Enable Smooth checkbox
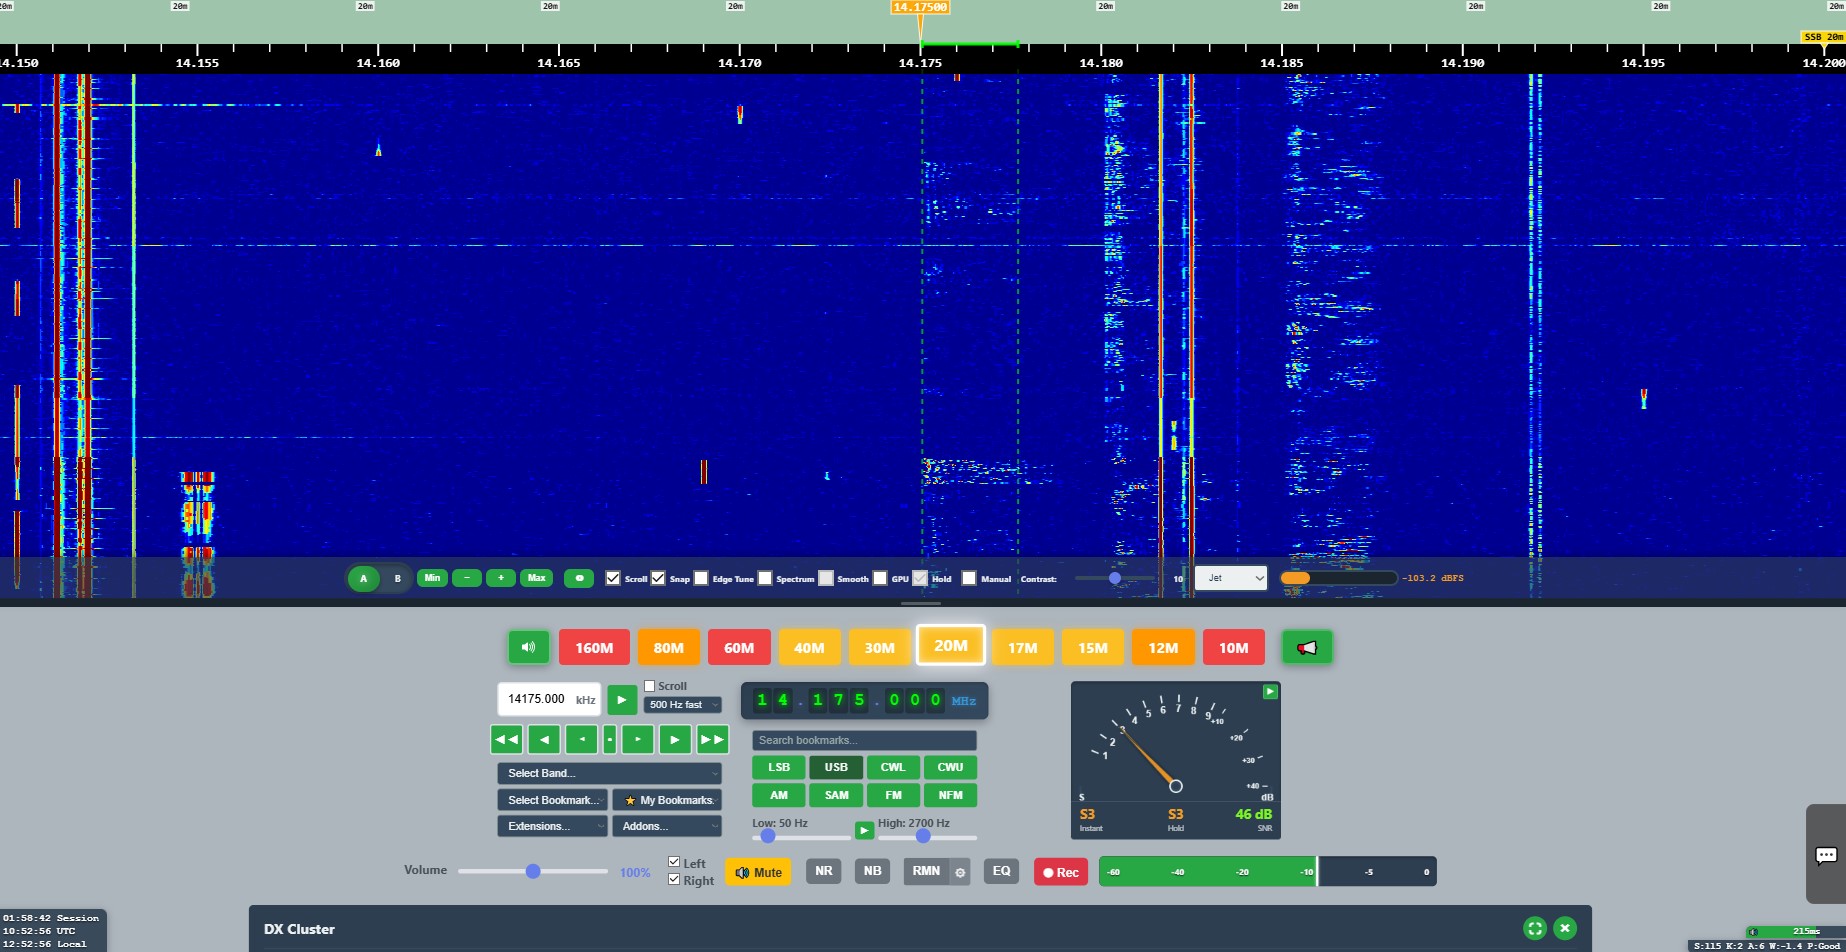The image size is (1846, 952). tap(826, 578)
